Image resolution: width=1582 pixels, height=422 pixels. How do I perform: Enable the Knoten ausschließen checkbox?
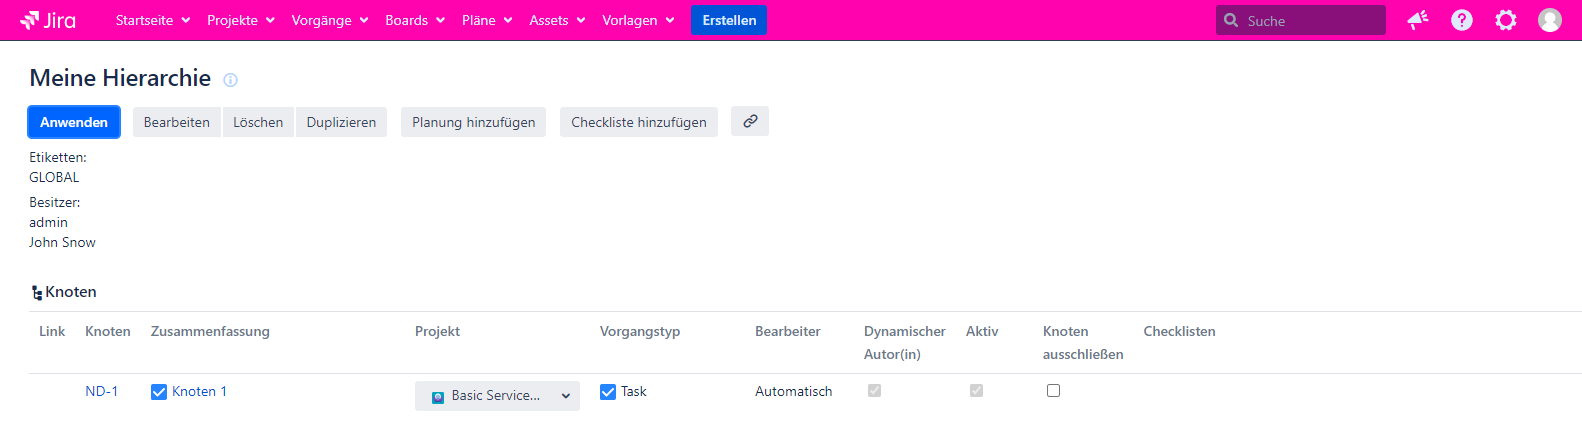[x=1053, y=391]
